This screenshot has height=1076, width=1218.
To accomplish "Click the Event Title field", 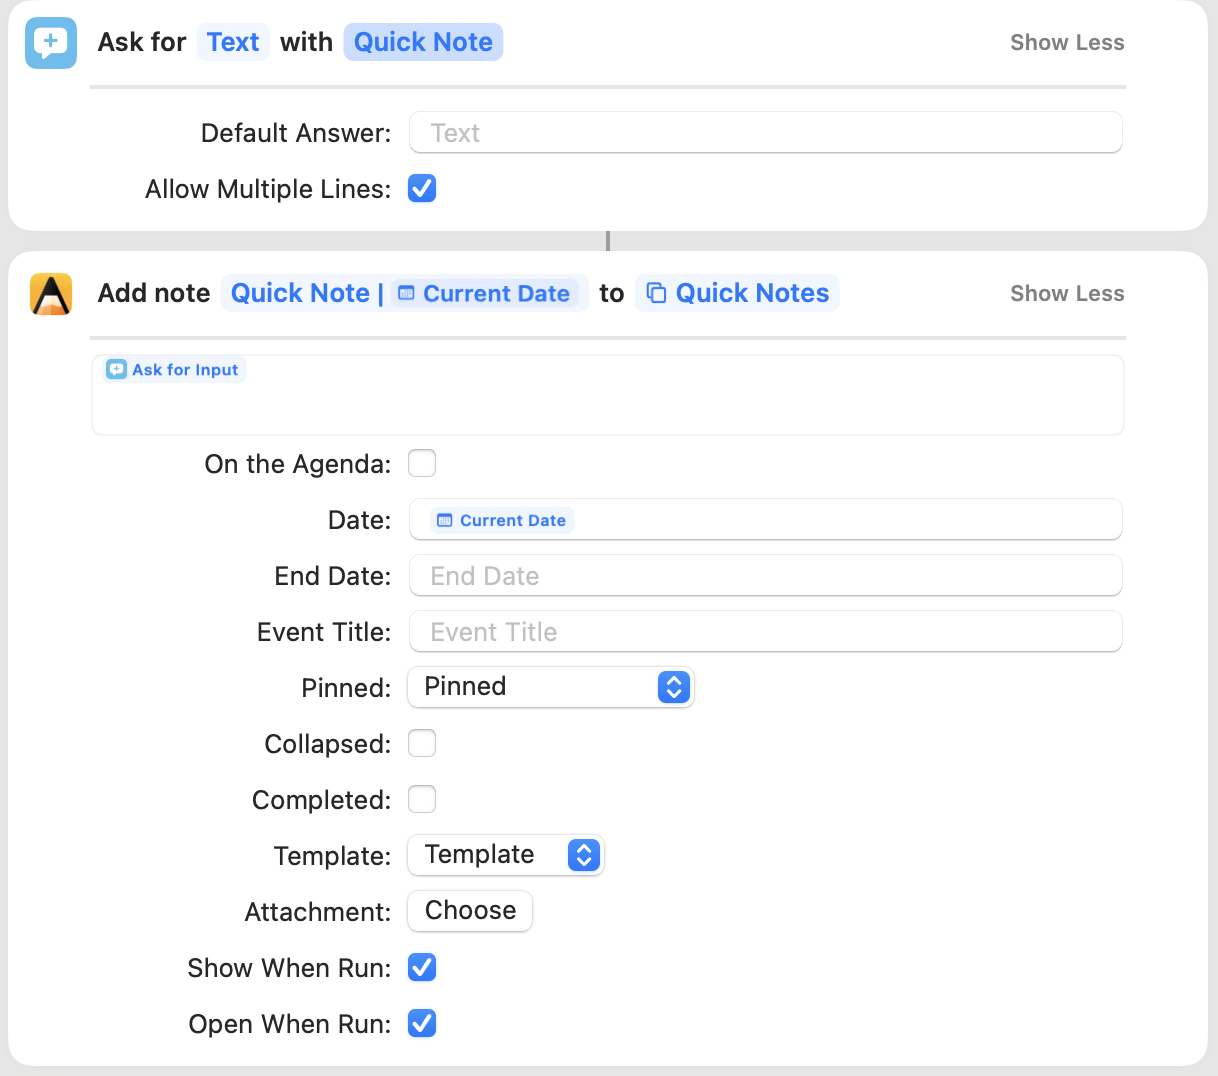I will (766, 632).
